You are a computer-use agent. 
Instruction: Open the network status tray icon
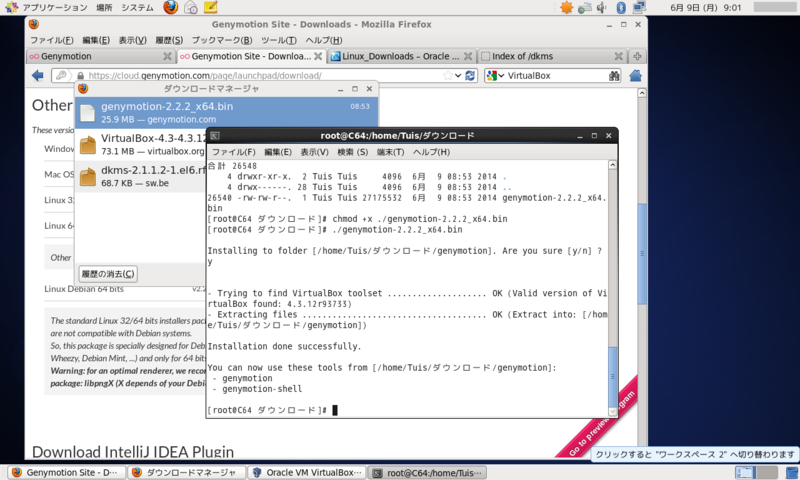pyautogui.click(x=585, y=7)
